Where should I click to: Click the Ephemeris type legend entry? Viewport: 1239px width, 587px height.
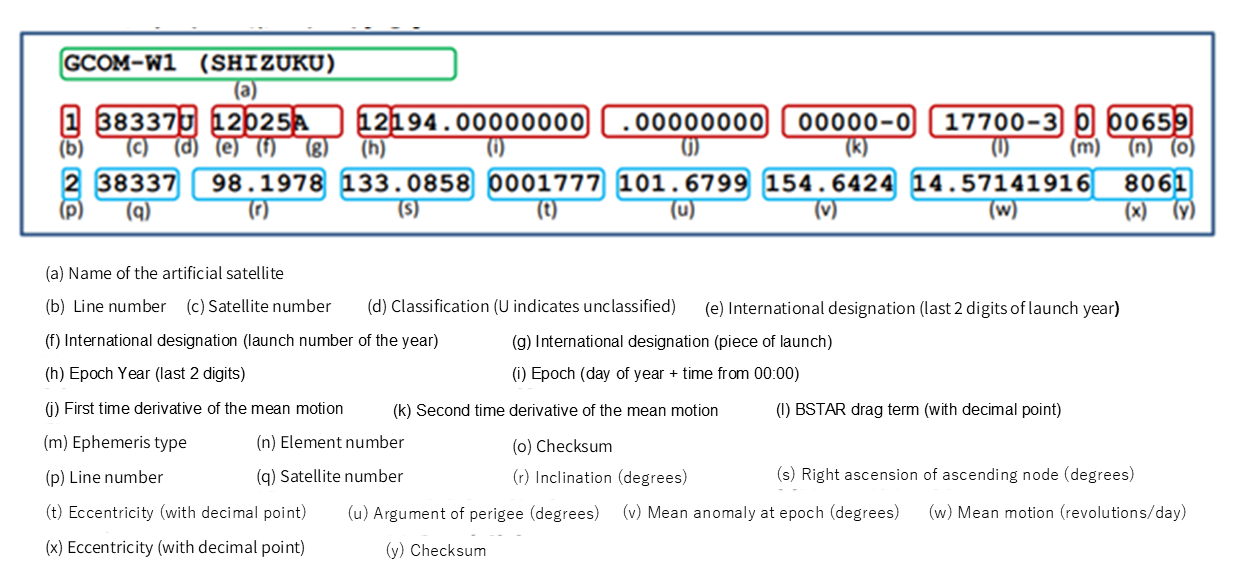(115, 442)
